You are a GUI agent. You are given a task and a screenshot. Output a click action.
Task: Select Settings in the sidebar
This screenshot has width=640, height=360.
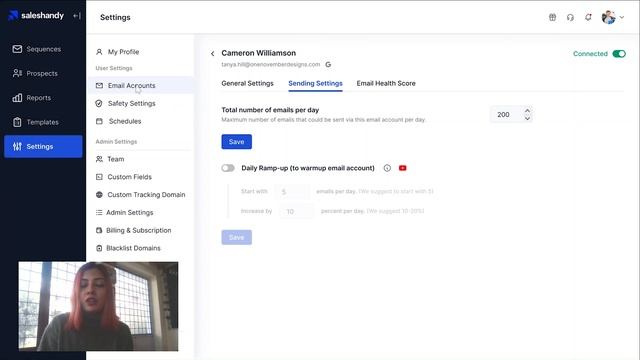coord(43,147)
